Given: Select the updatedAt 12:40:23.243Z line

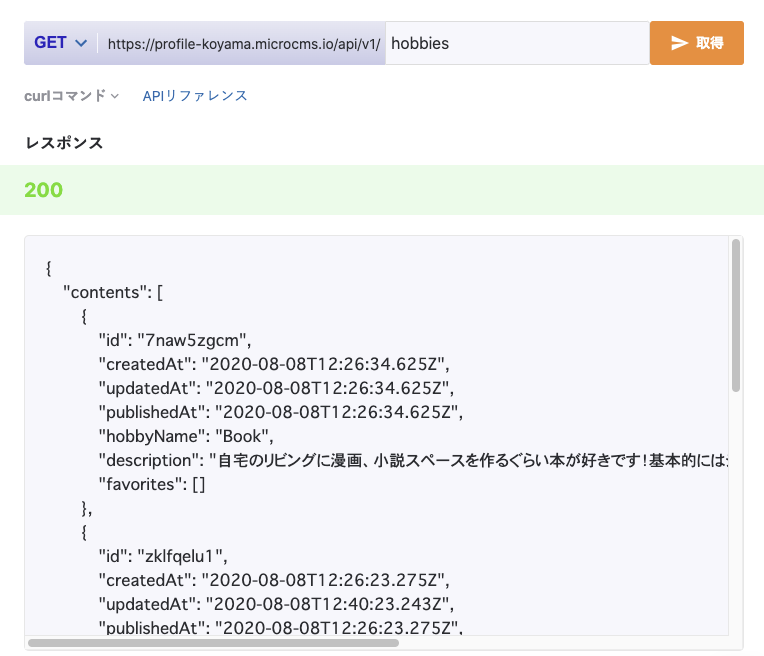Looking at the screenshot, I should (x=276, y=604).
